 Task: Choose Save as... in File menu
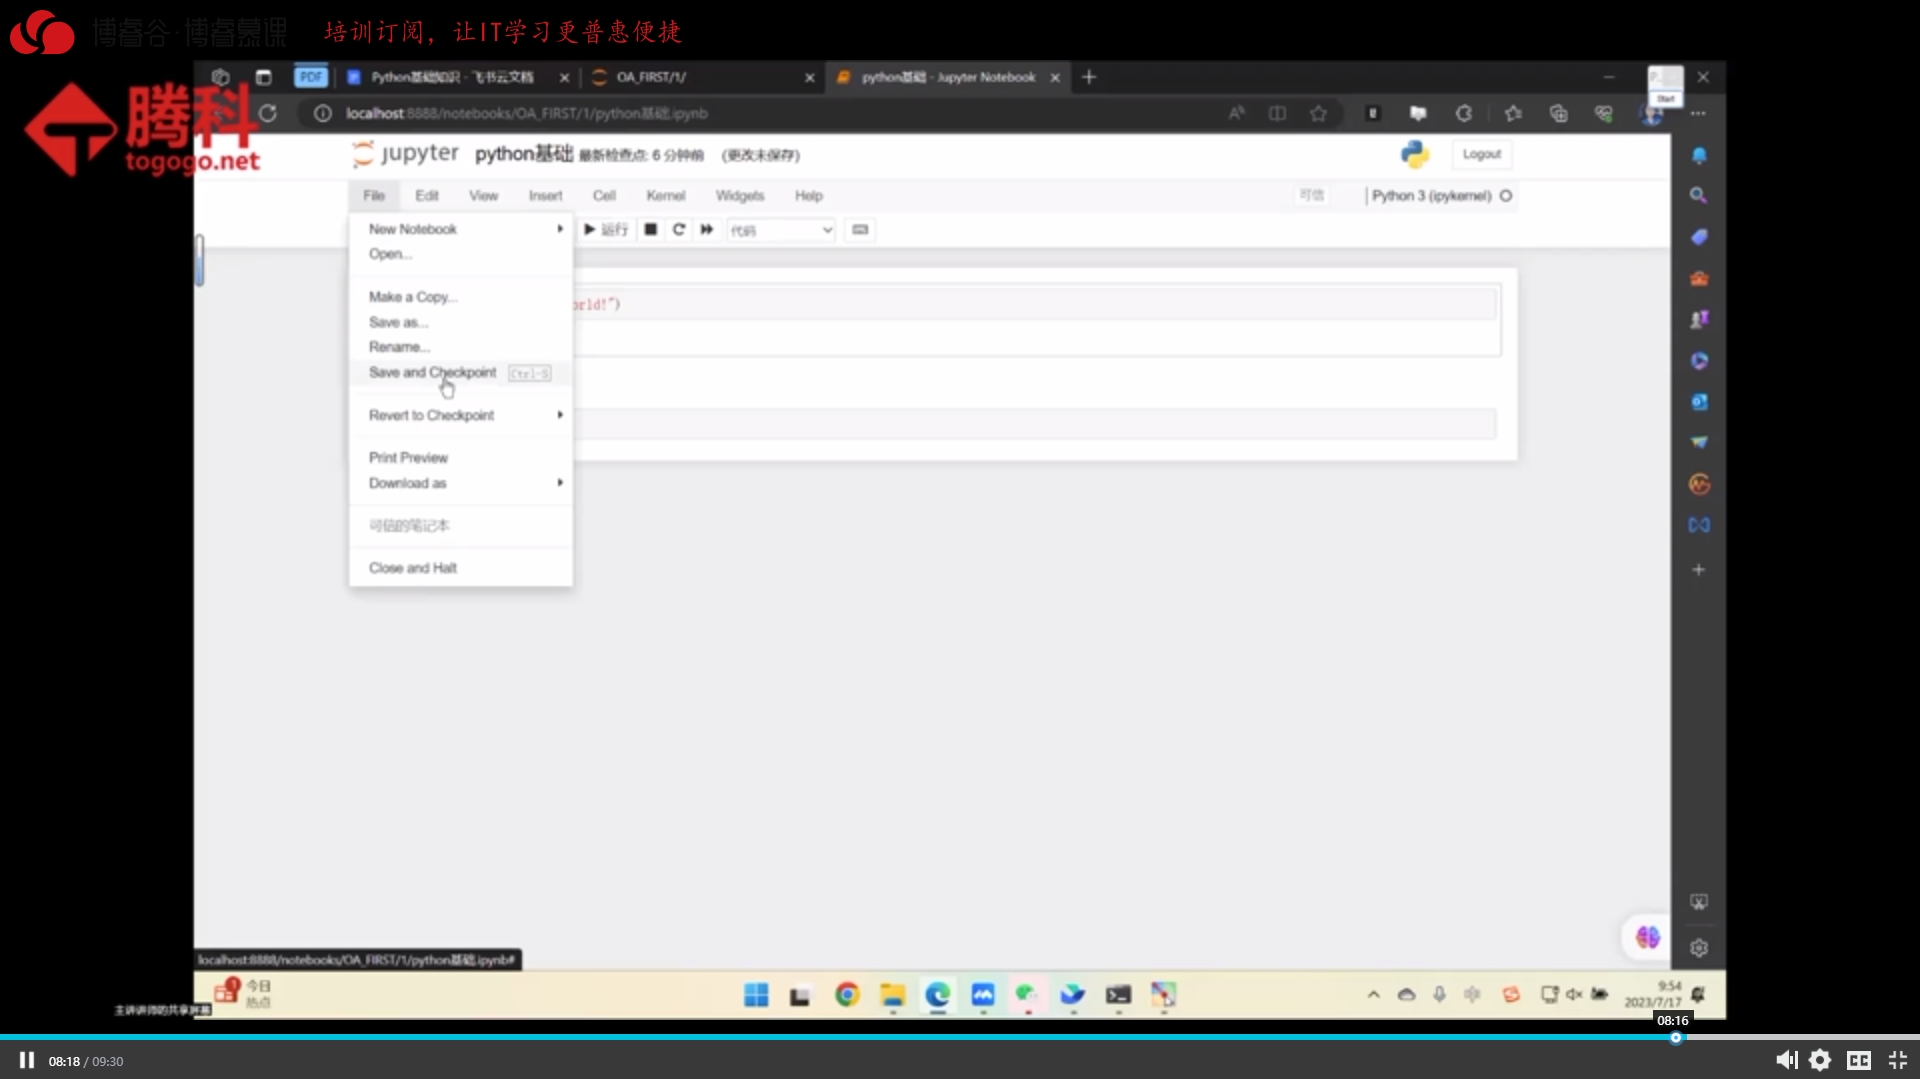[x=460, y=322]
